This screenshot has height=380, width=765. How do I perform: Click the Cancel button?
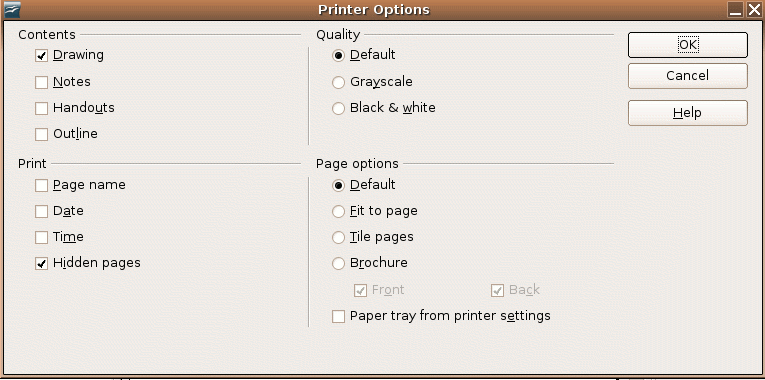click(x=687, y=76)
